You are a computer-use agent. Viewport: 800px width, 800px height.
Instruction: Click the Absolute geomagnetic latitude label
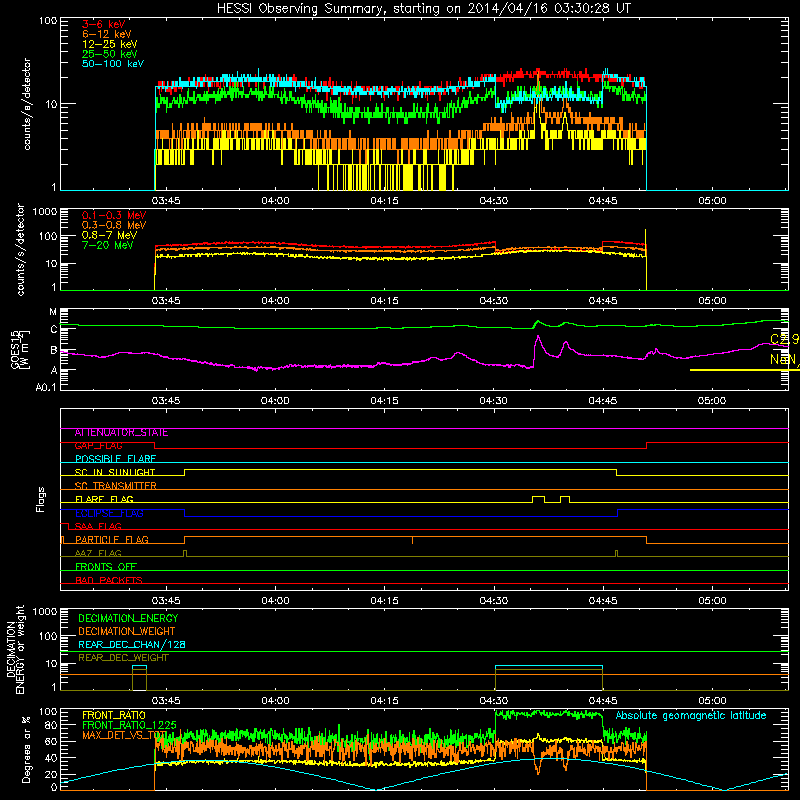point(691,716)
